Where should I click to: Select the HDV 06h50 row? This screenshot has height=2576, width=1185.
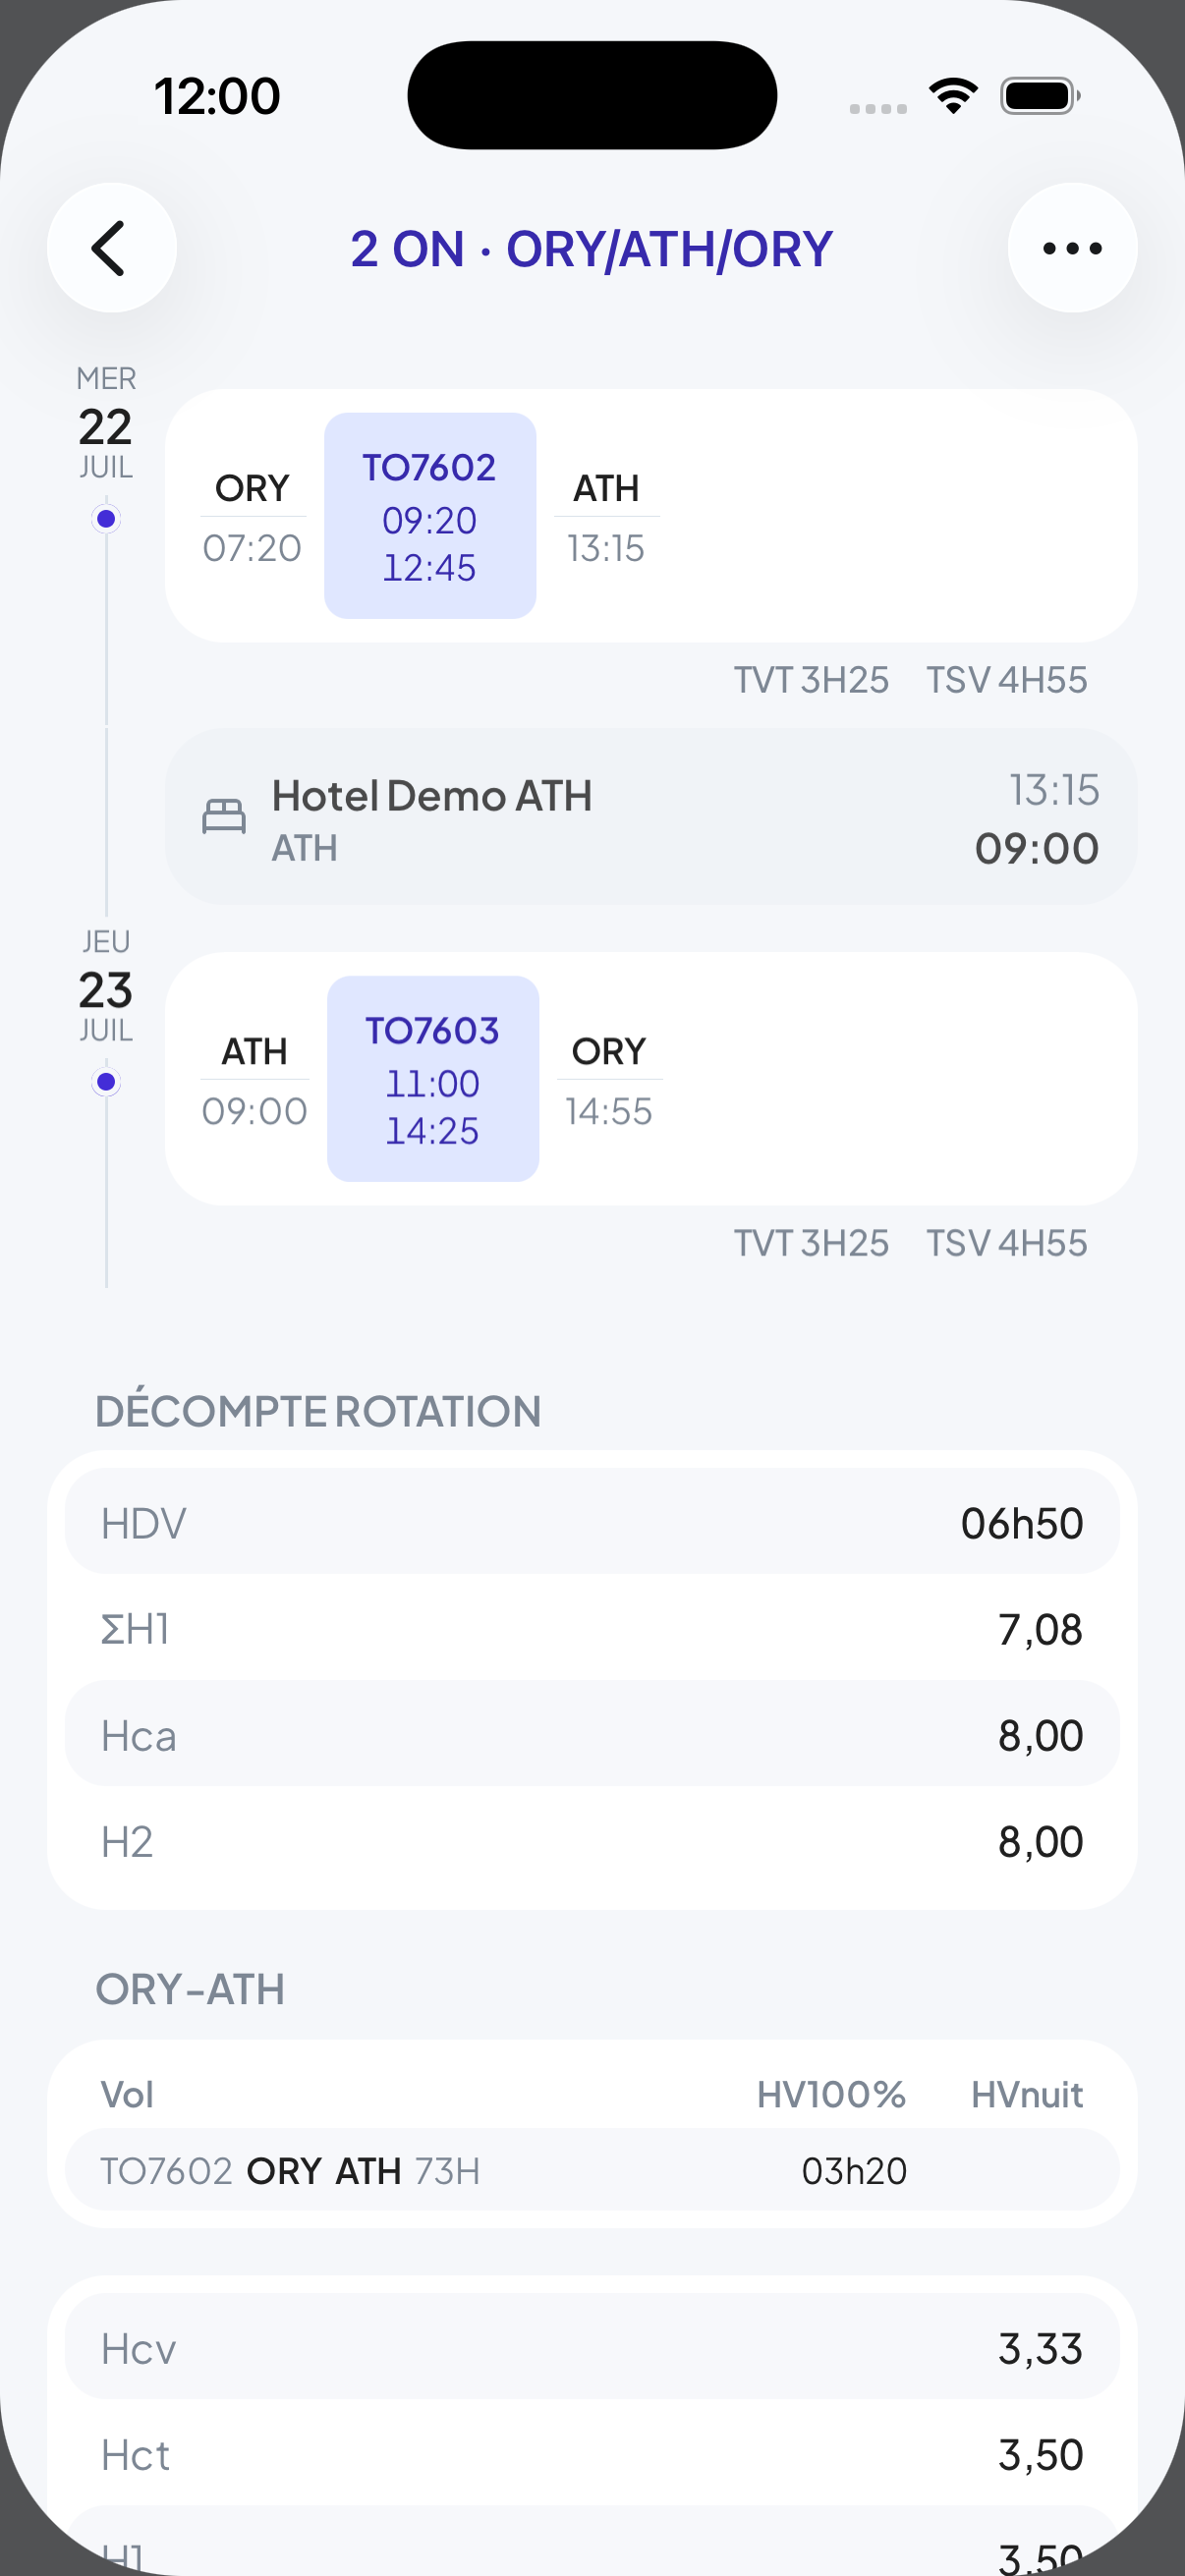point(592,1522)
